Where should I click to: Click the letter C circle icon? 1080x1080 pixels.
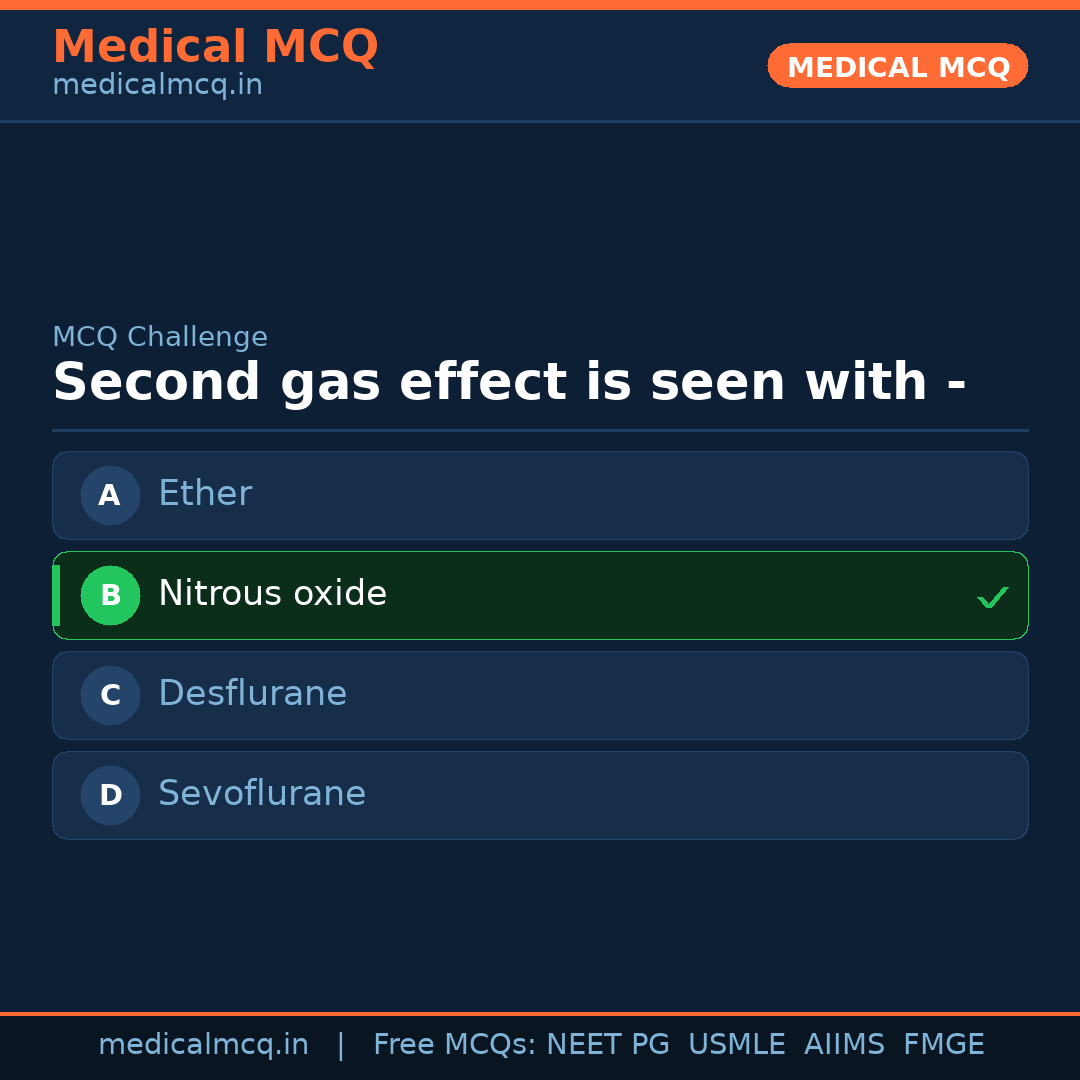point(110,695)
